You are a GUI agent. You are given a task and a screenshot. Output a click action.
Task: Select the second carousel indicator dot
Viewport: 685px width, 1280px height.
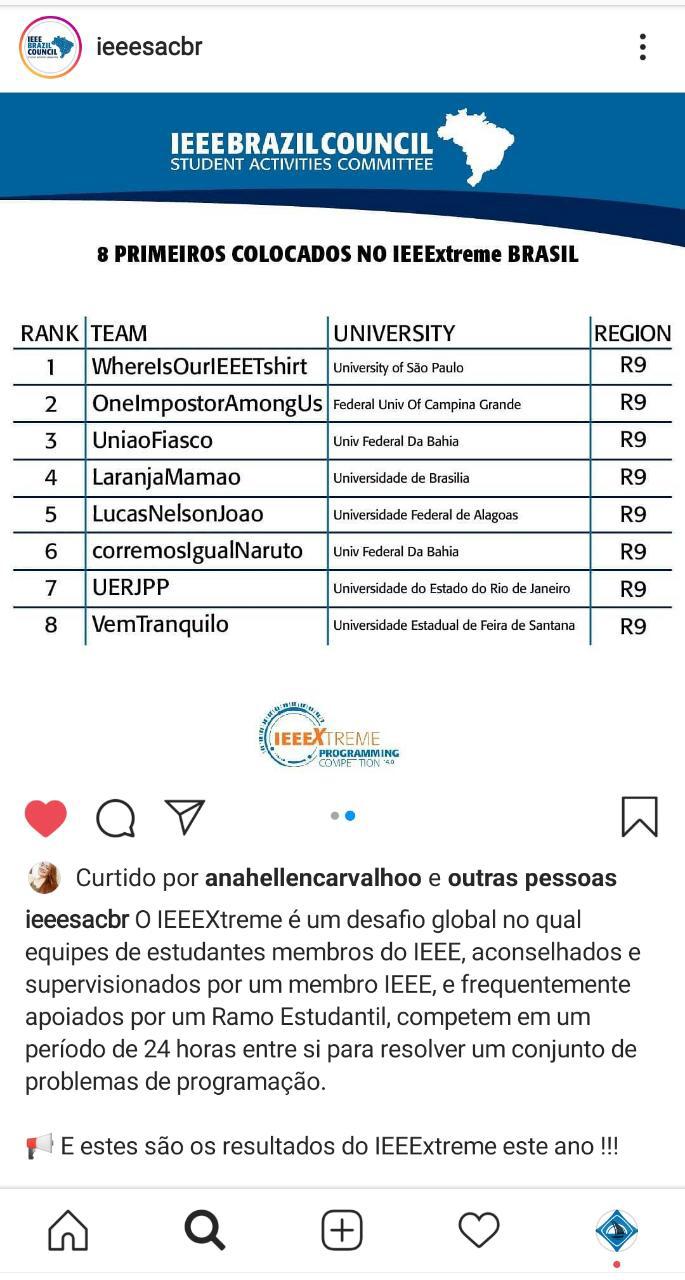tap(350, 816)
